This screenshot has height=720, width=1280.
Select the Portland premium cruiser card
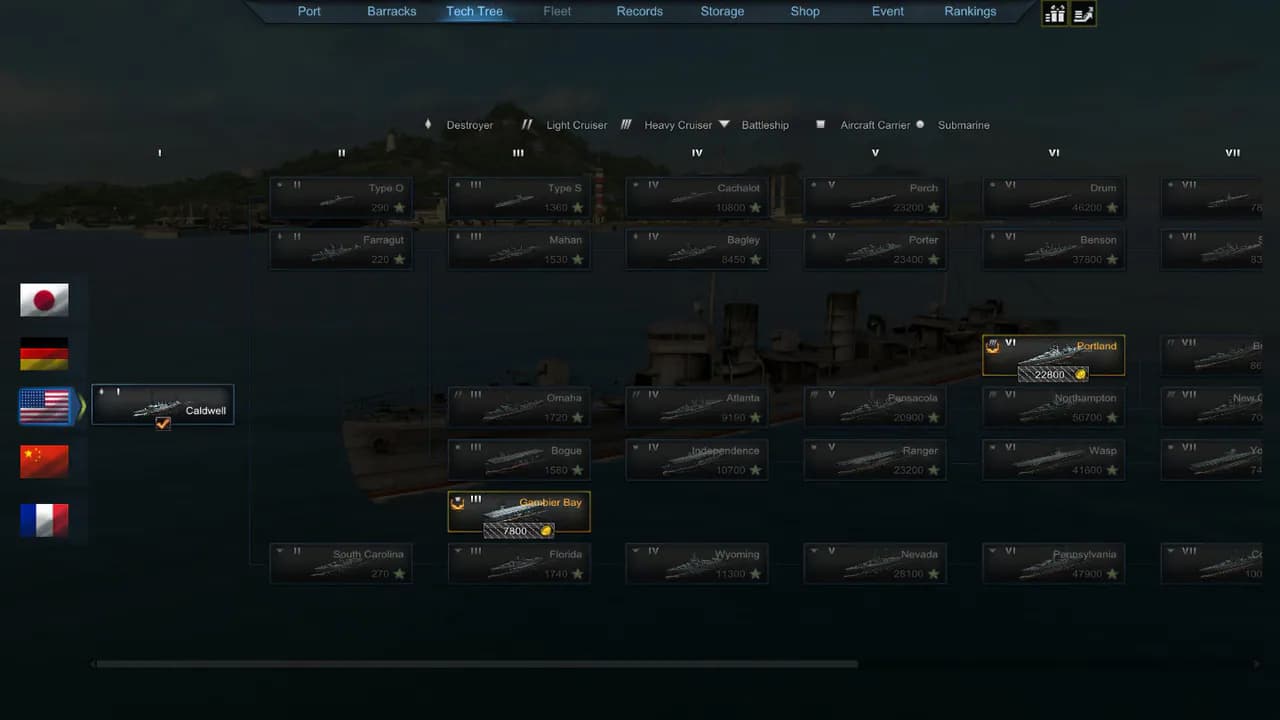(x=1054, y=355)
